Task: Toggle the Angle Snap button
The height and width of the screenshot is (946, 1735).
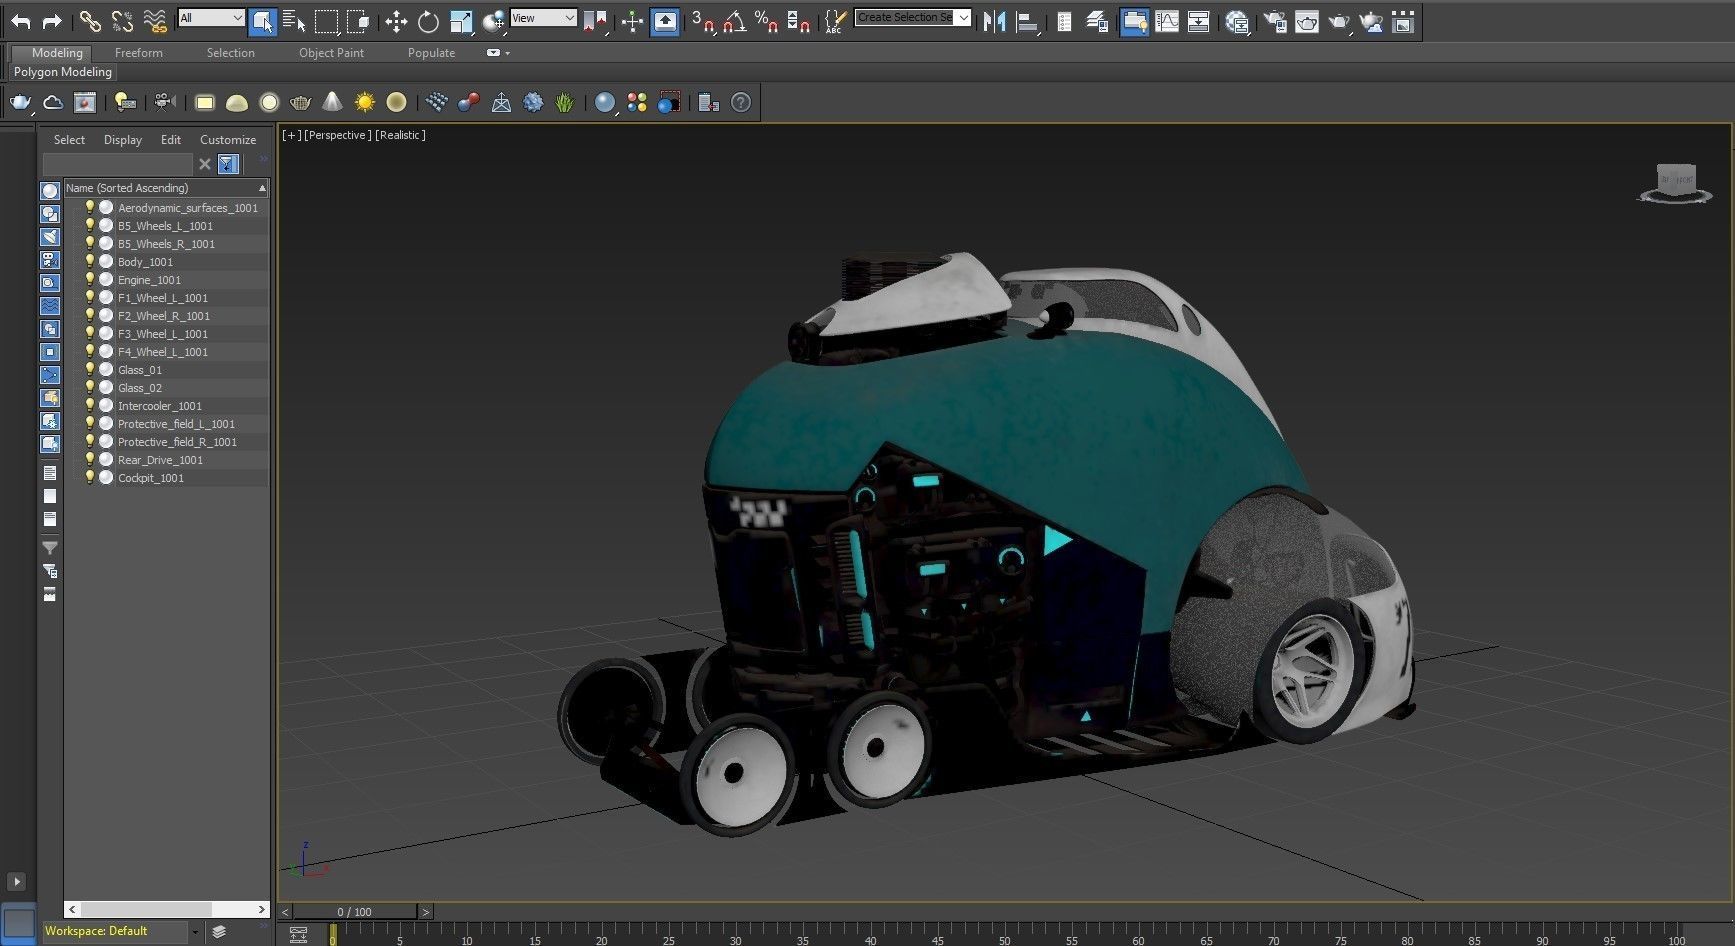Action: point(735,21)
